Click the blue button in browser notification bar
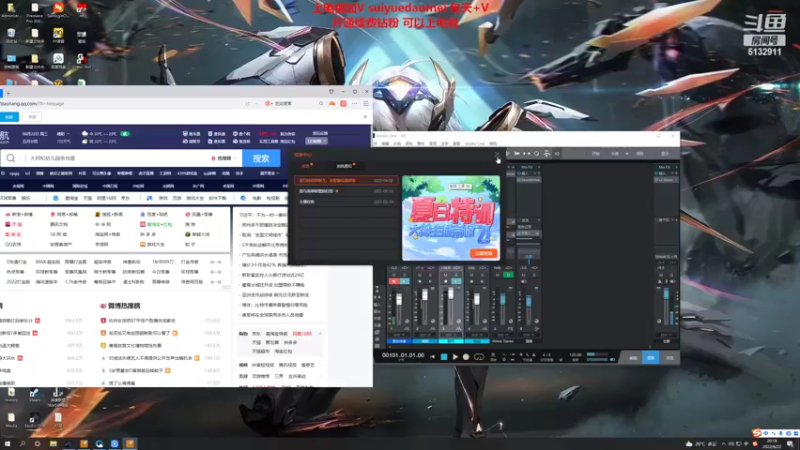 [9, 117]
